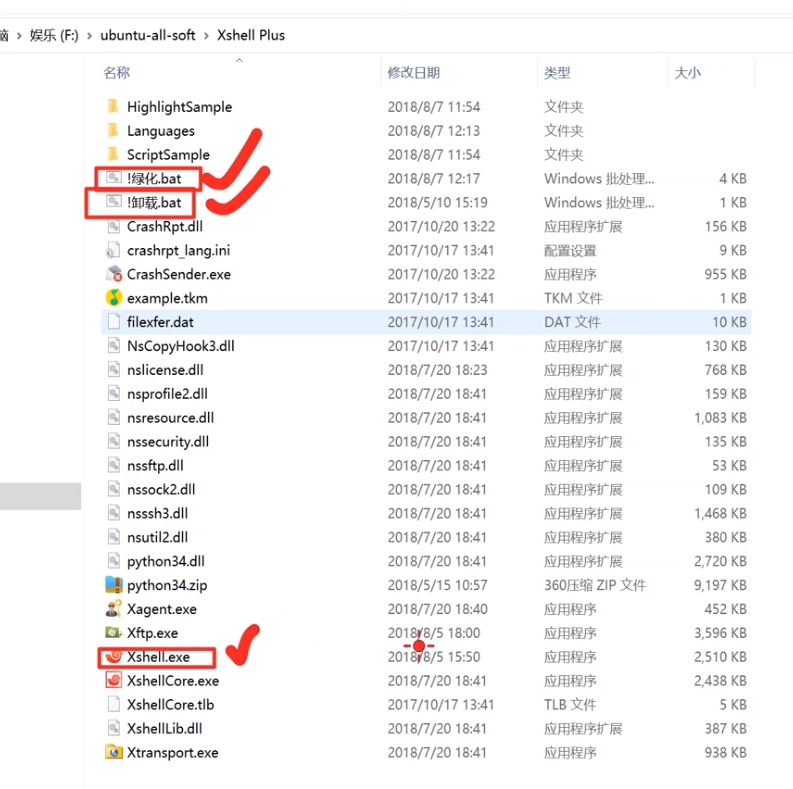Viewport: 793px width, 789px height.
Task: Select the python34.zip archive icon
Action: [113, 585]
